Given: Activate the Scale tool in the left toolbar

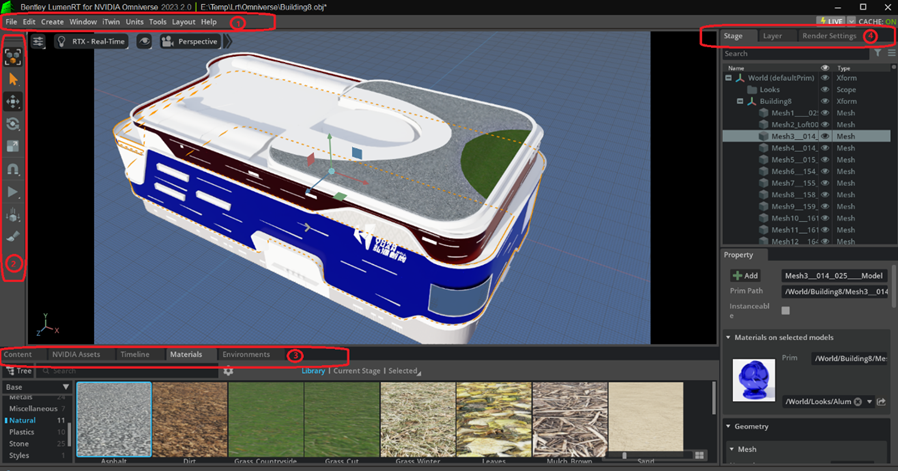Looking at the screenshot, I should coord(13,146).
